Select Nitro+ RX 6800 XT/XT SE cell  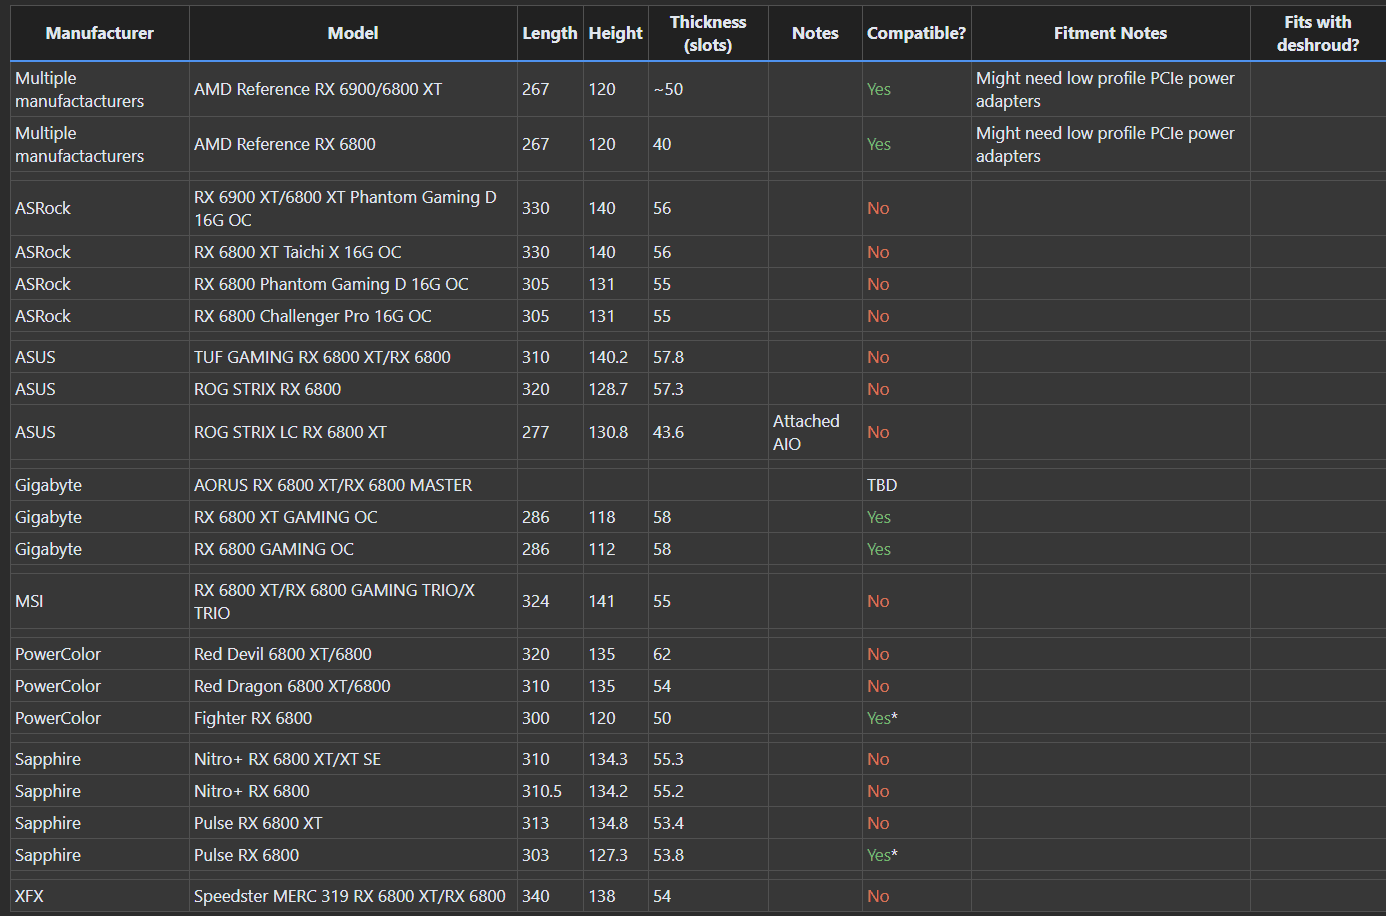pyautogui.click(x=353, y=759)
